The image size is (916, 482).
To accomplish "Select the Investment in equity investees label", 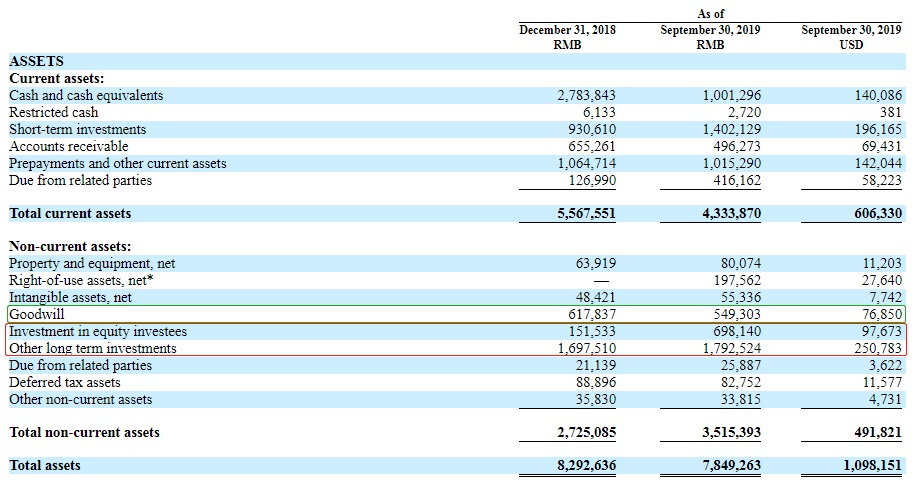I will click(98, 331).
